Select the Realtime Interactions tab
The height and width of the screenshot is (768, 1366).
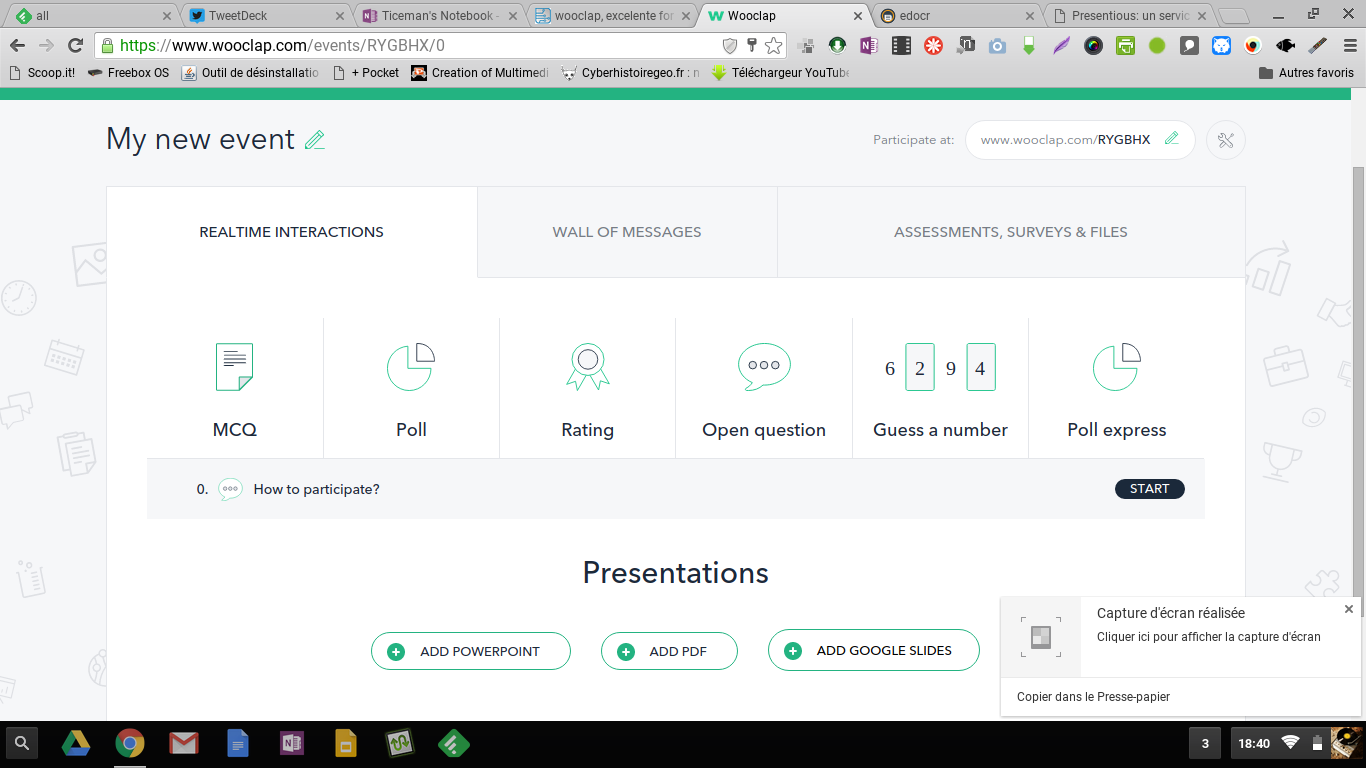click(x=291, y=232)
